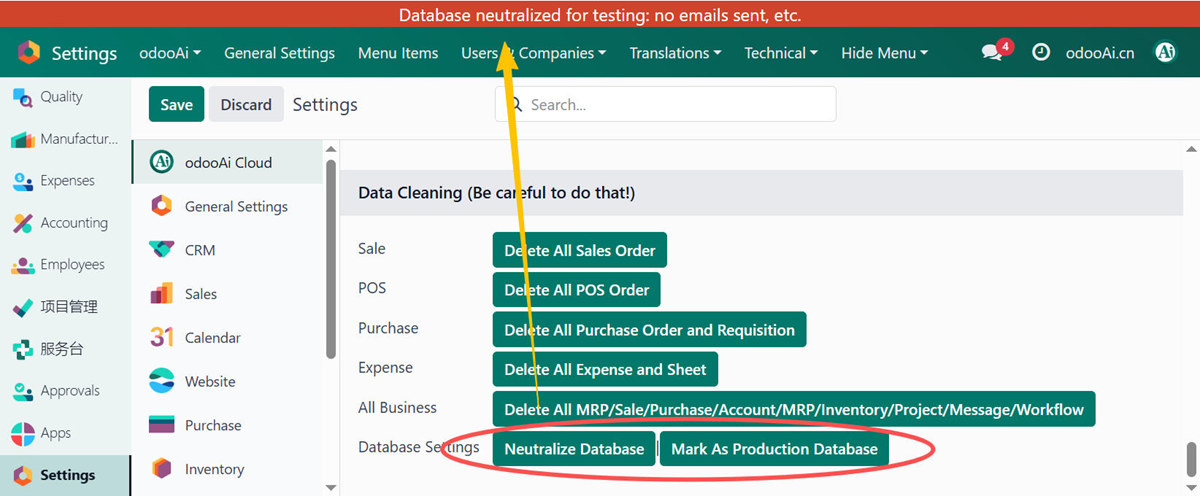1200x496 pixels.
Task: Focus the Search input field
Action: click(666, 104)
